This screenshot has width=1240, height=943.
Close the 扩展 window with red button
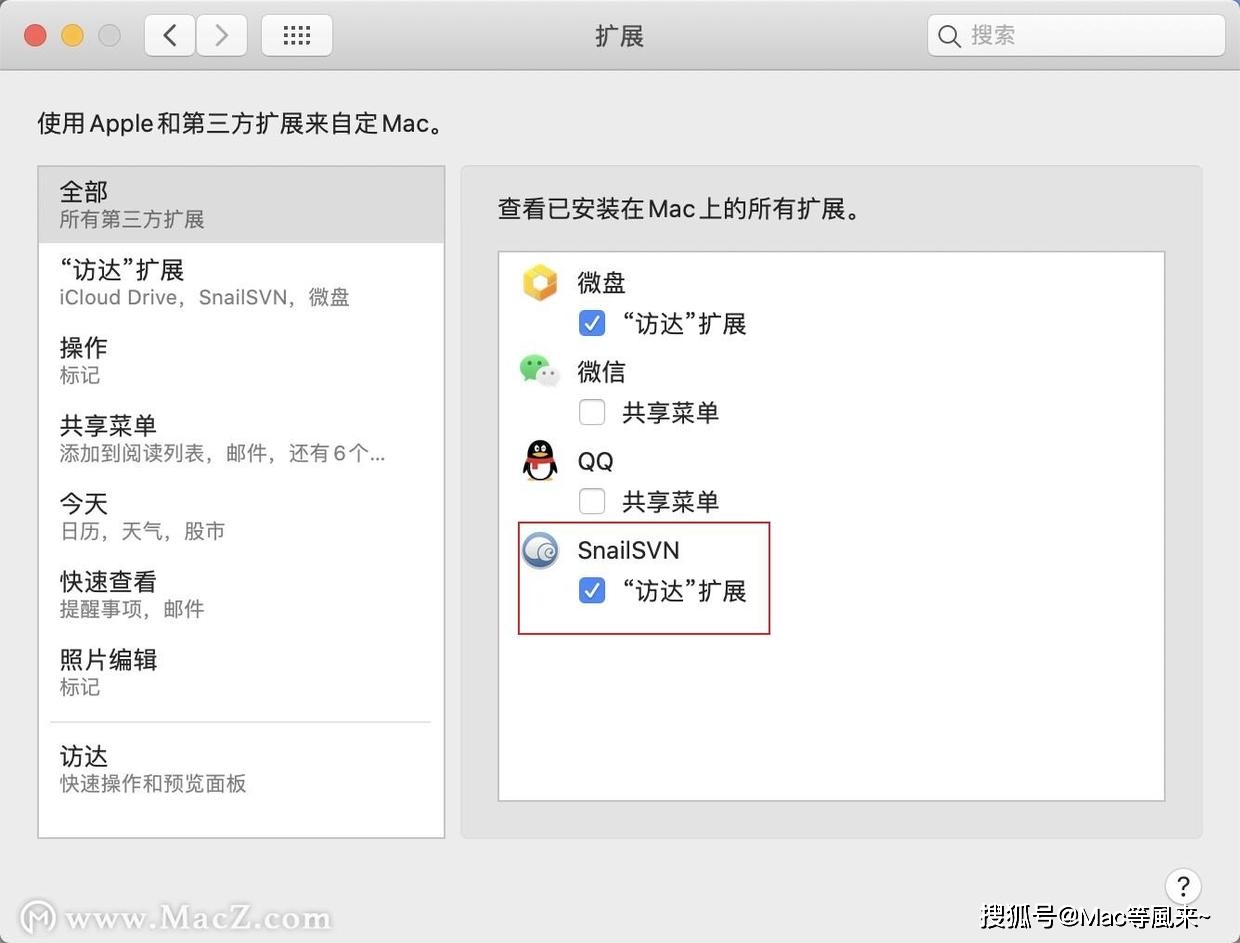point(35,36)
